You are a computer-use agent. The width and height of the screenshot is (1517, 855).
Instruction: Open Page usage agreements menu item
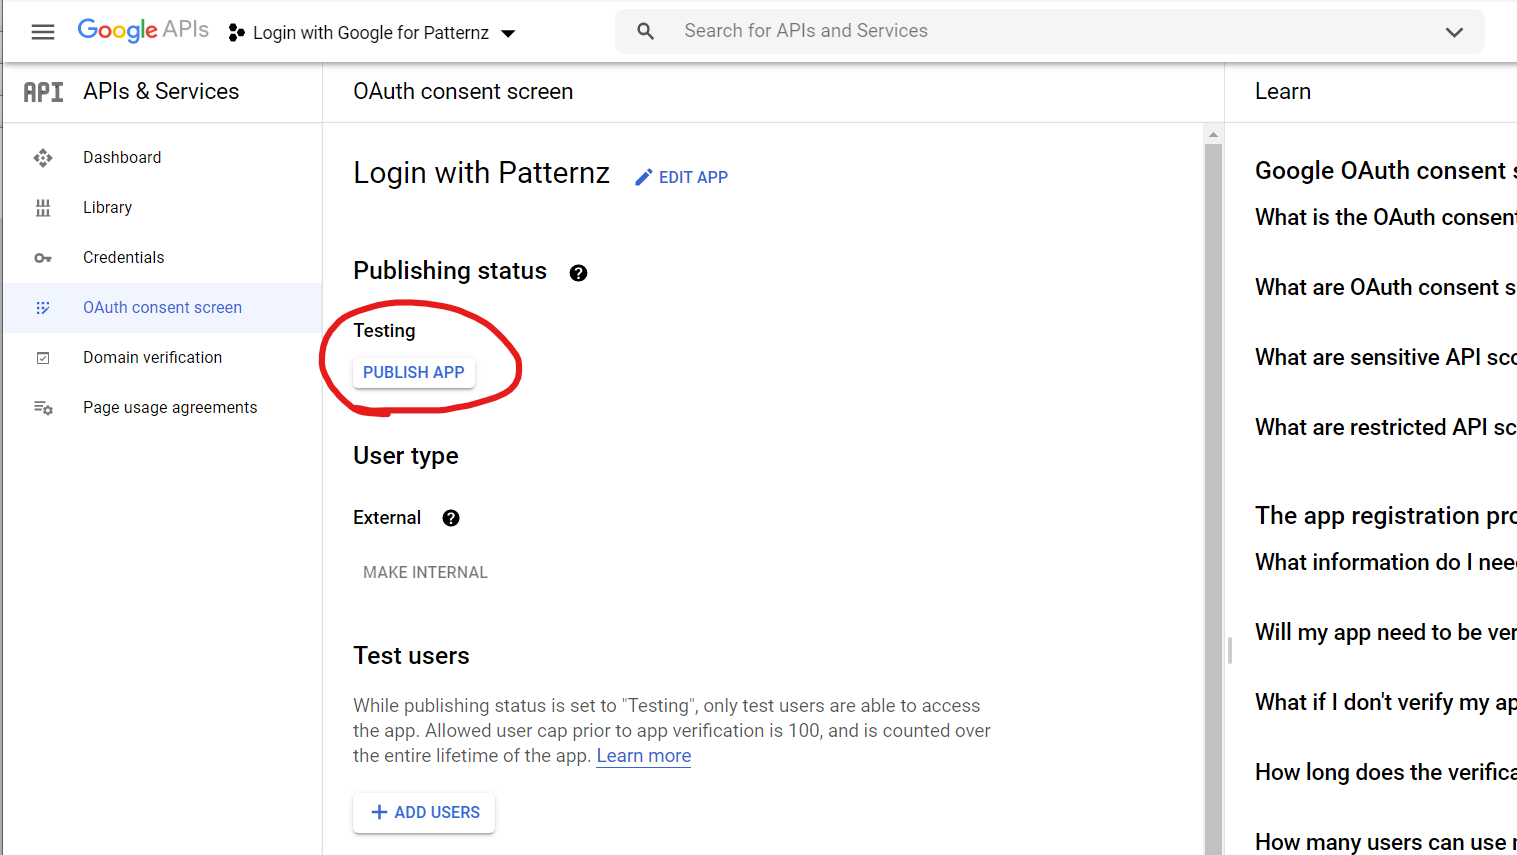(170, 408)
